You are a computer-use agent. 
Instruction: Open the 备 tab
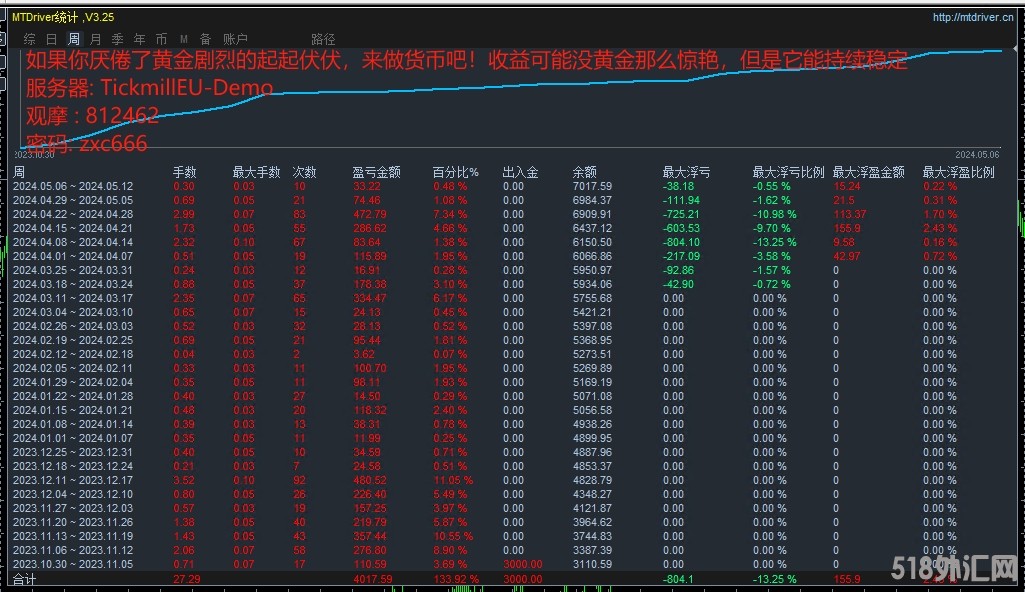pyautogui.click(x=205, y=39)
